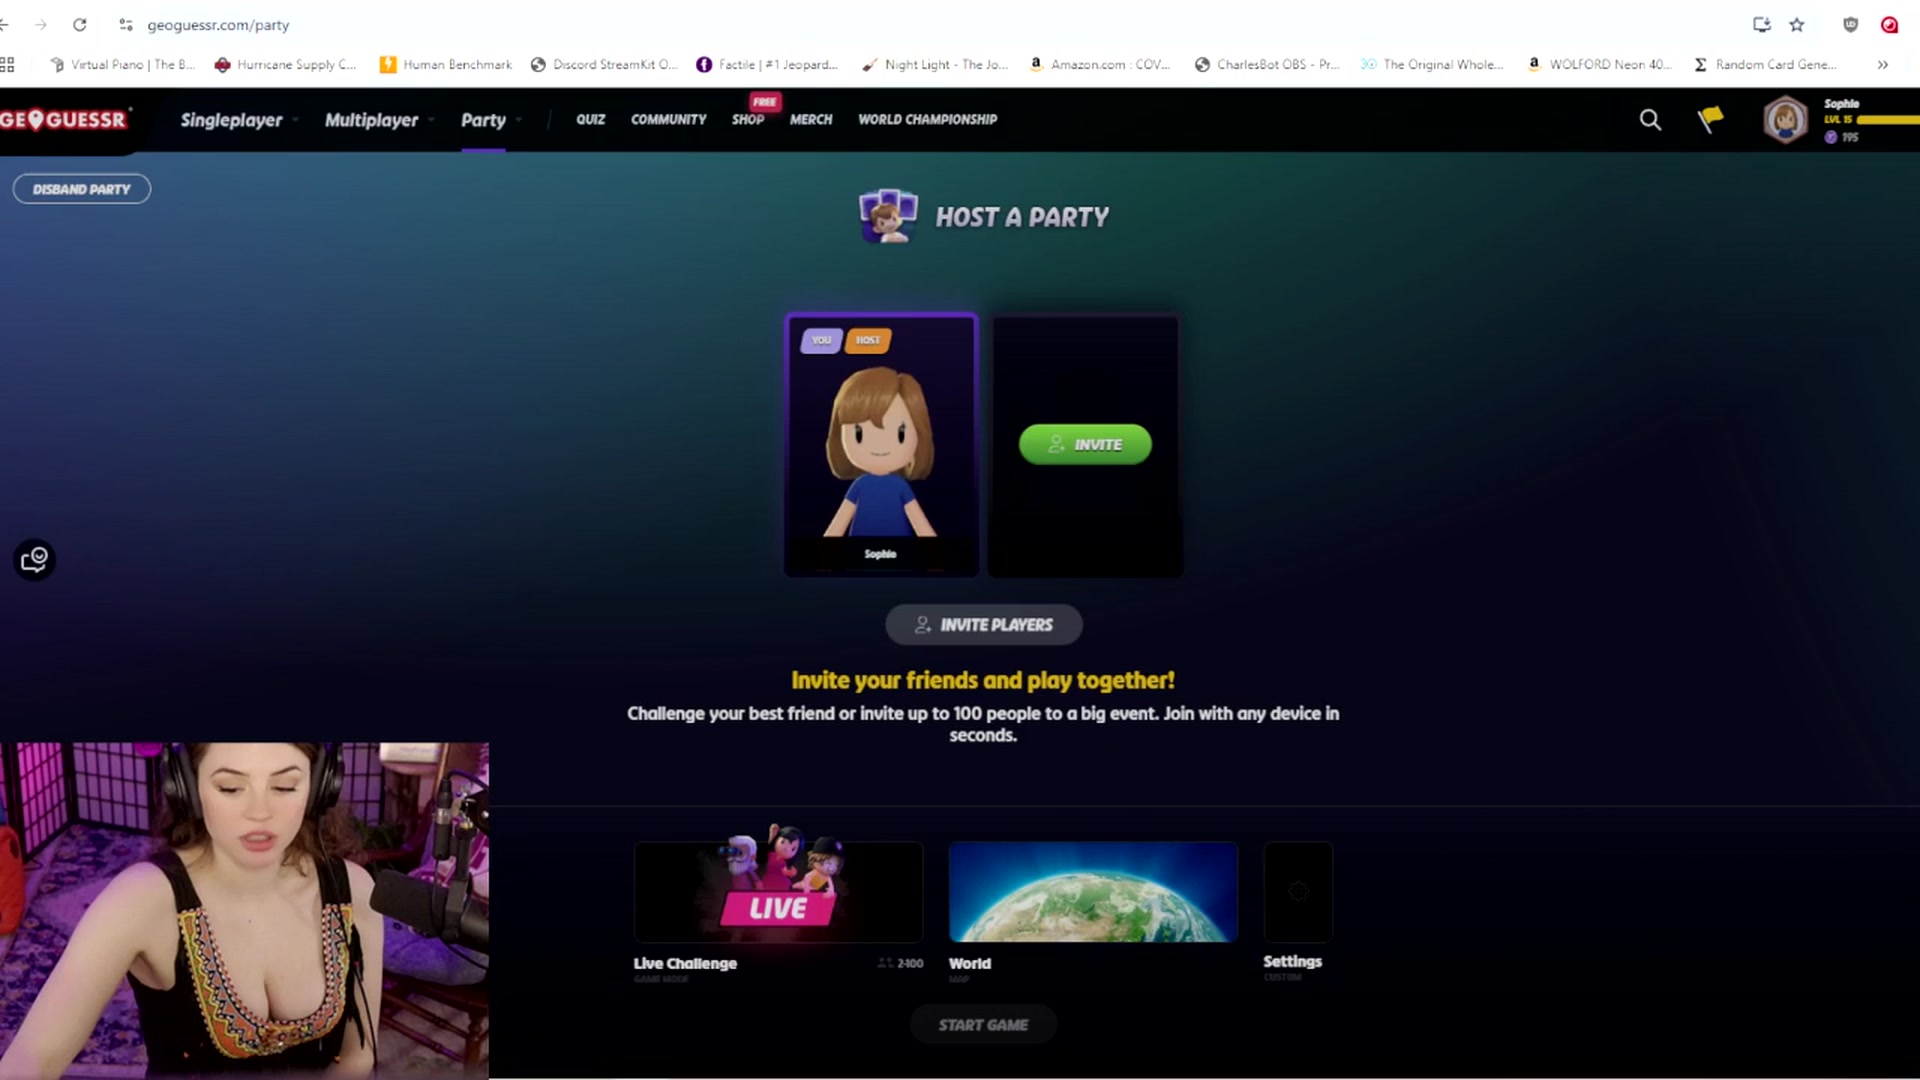Screen dimensions: 1920x1080
Task: Expand the Singleplayer dropdown menu
Action: click(x=239, y=120)
